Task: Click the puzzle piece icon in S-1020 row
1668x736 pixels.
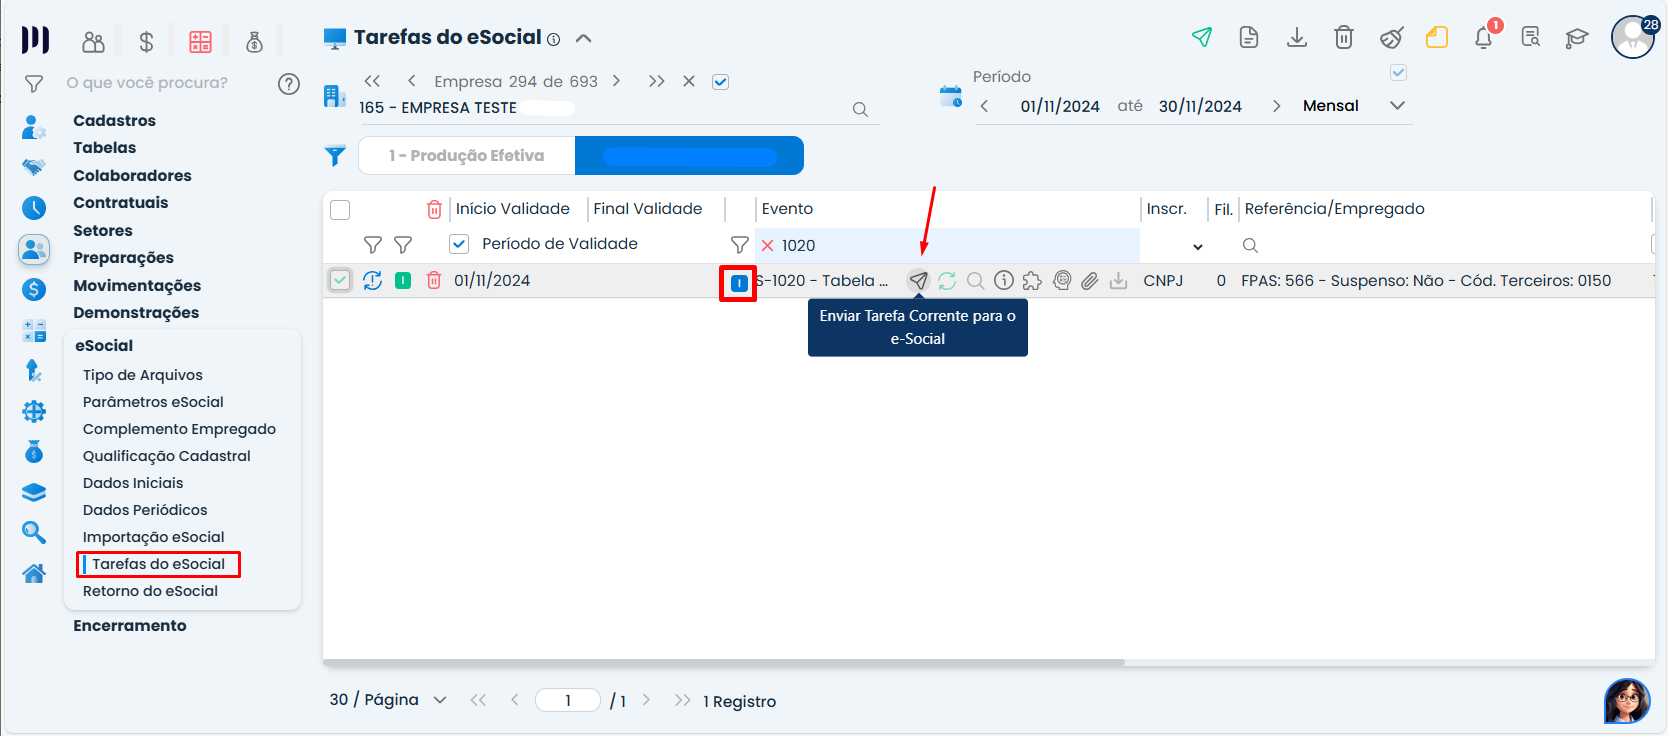Action: click(x=1032, y=281)
